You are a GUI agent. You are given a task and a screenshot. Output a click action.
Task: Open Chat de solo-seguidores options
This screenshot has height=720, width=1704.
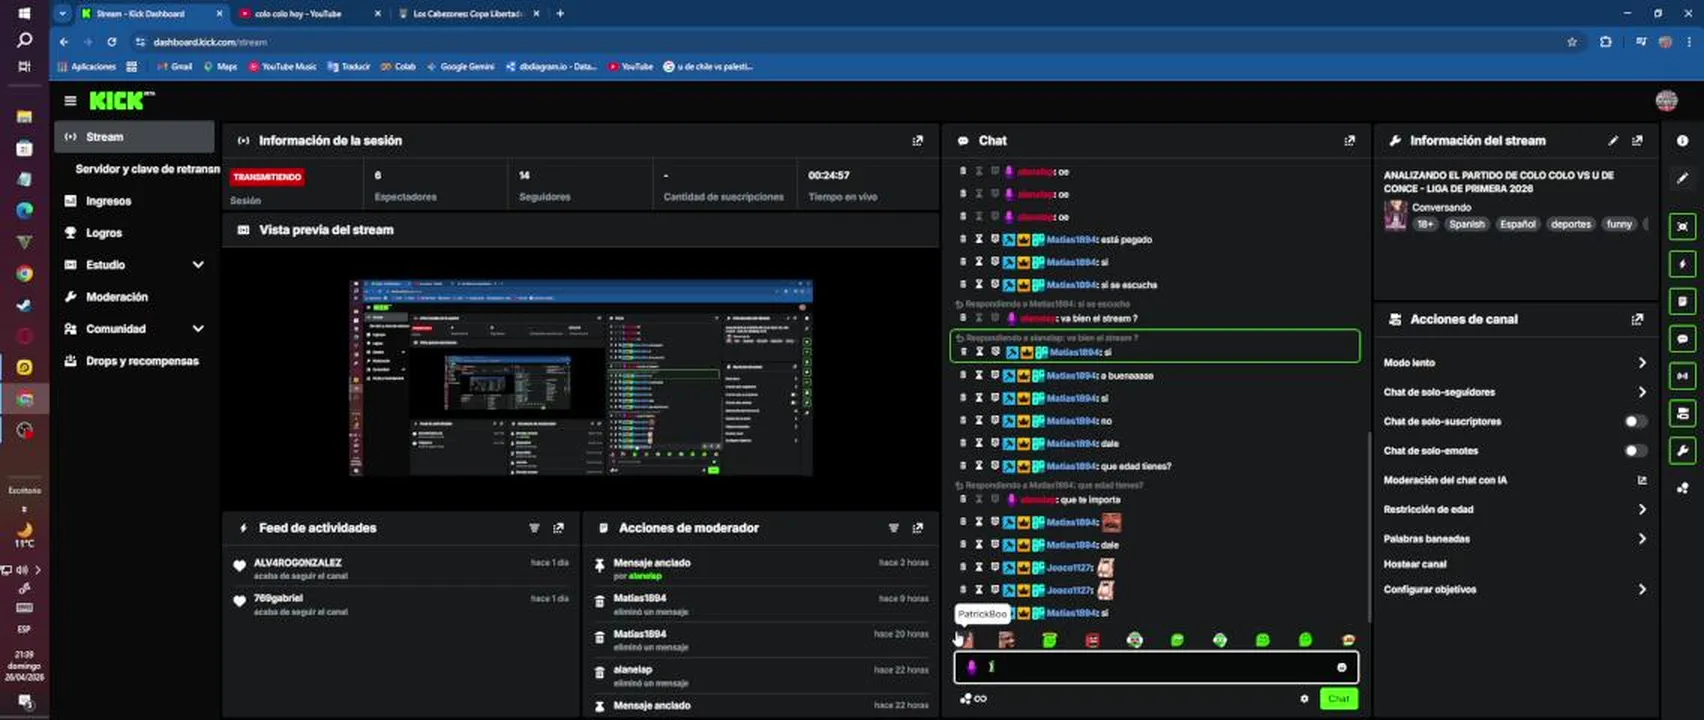click(x=1514, y=392)
